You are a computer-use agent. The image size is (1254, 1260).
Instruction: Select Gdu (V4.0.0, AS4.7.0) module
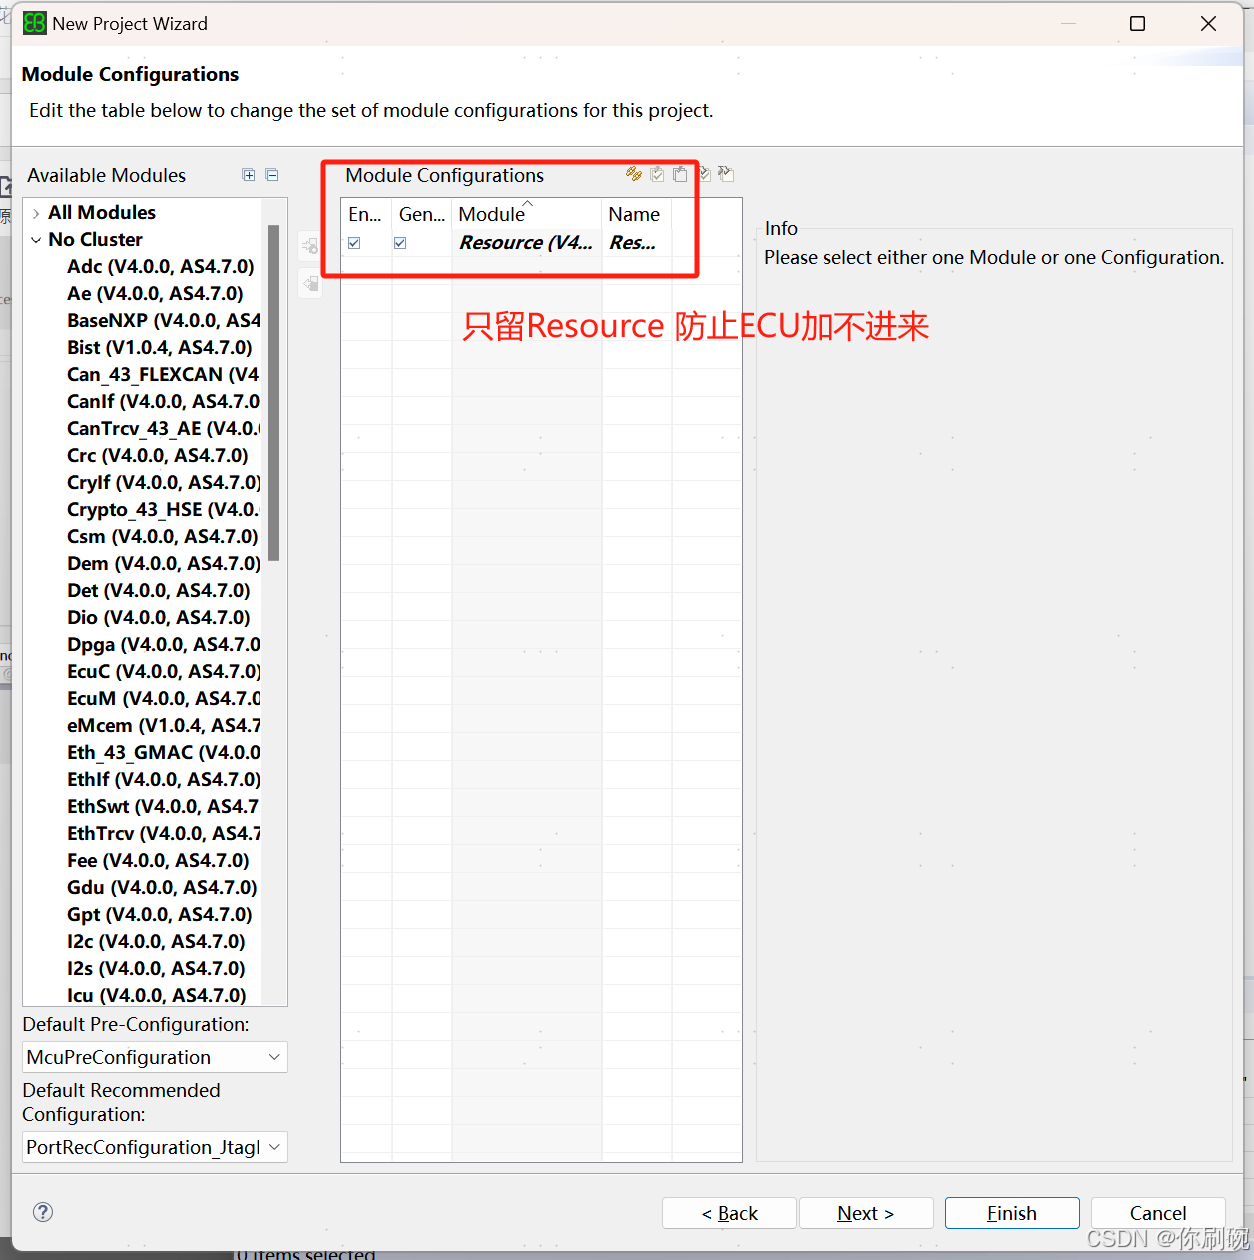pyautogui.click(x=162, y=888)
